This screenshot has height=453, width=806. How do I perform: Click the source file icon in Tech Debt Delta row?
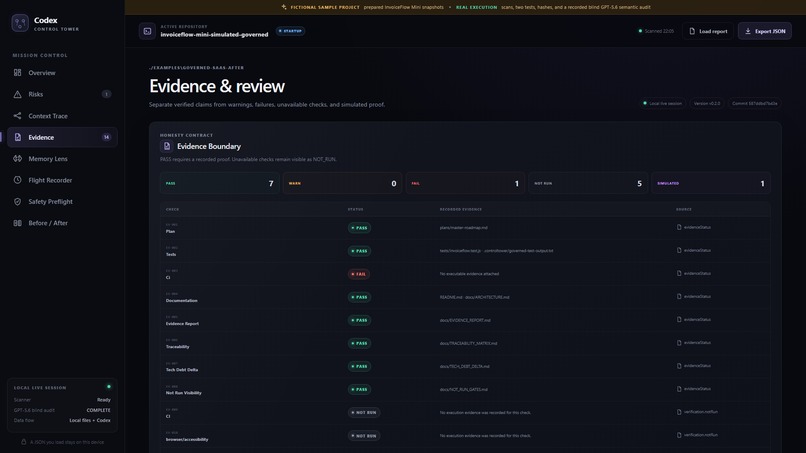click(679, 366)
